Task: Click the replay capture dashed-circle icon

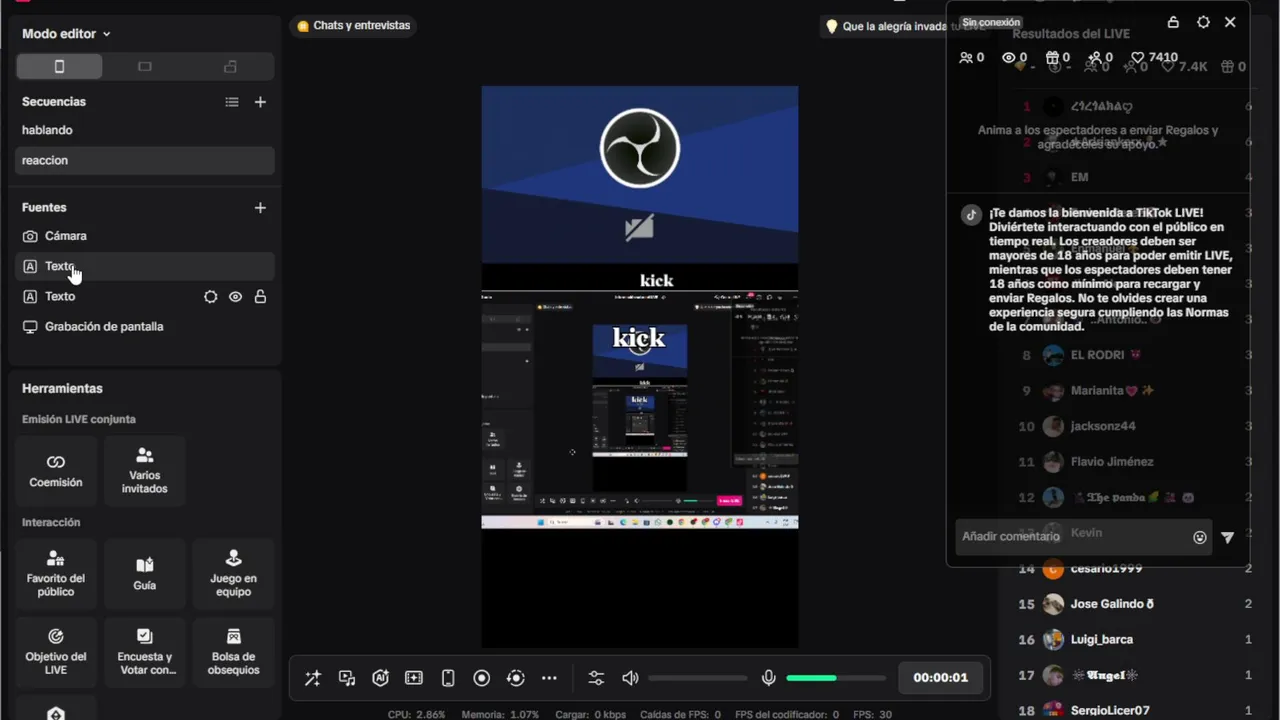Action: 516,678
